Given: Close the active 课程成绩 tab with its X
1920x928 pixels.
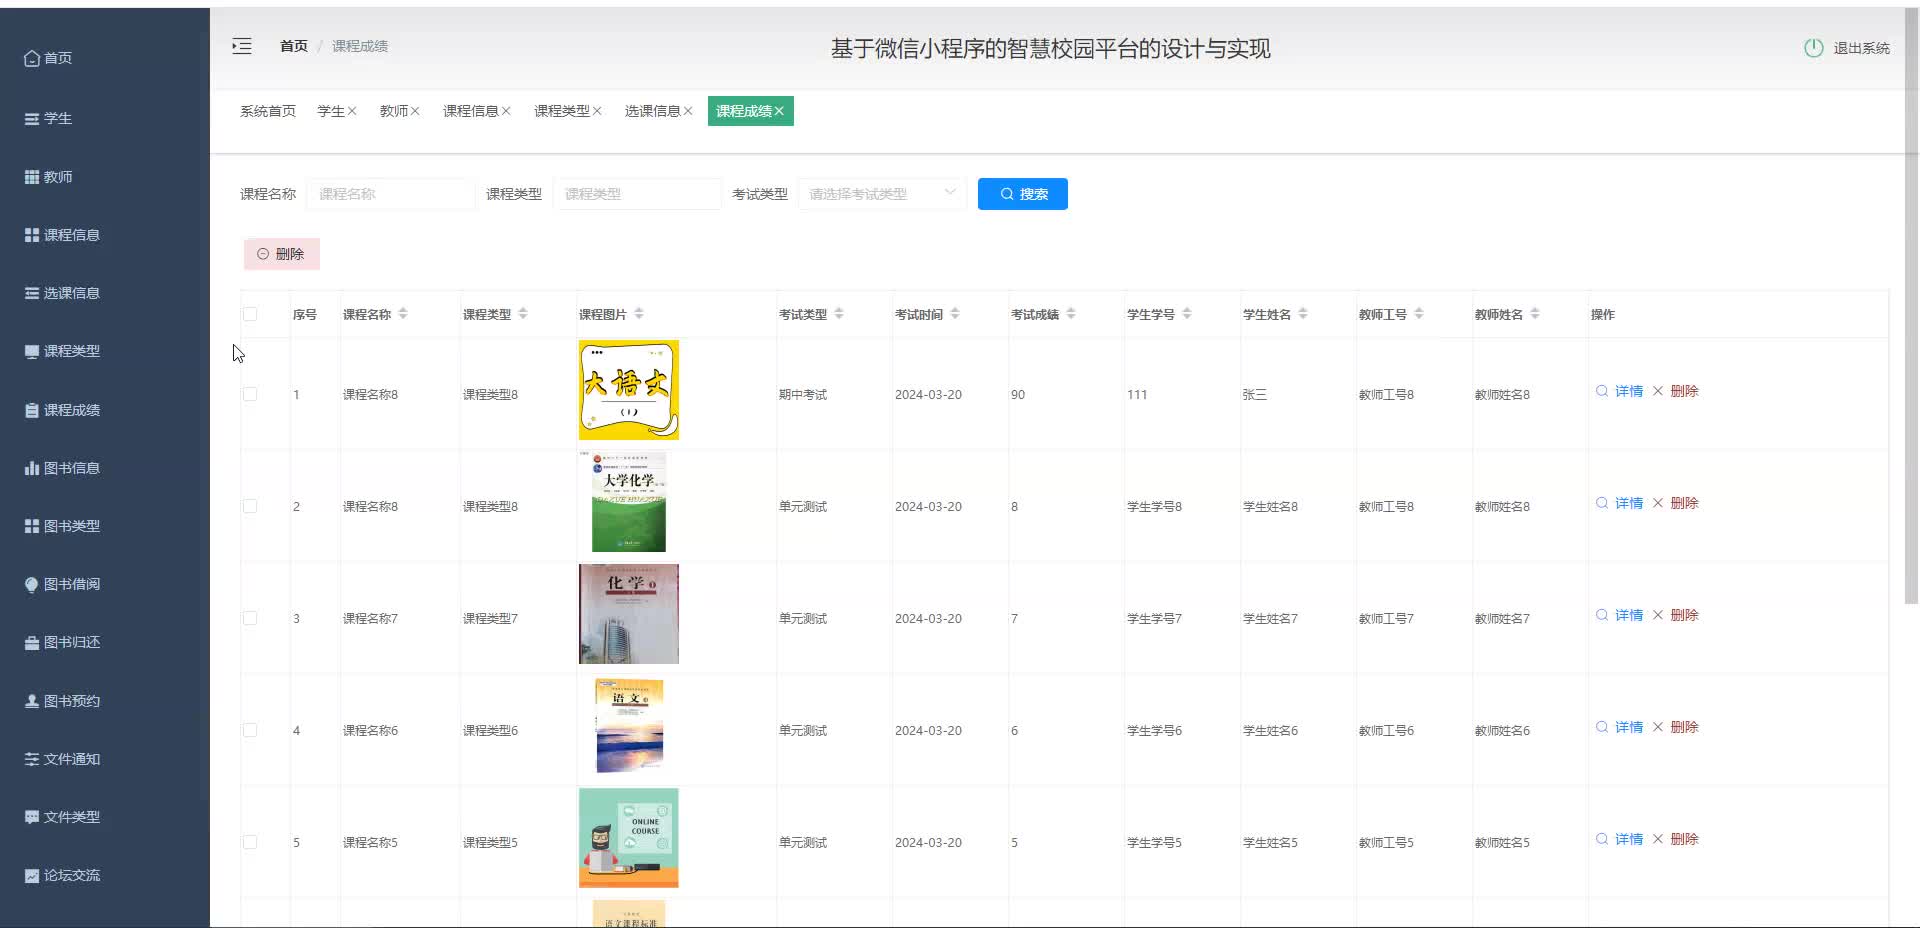Looking at the screenshot, I should click(x=779, y=111).
